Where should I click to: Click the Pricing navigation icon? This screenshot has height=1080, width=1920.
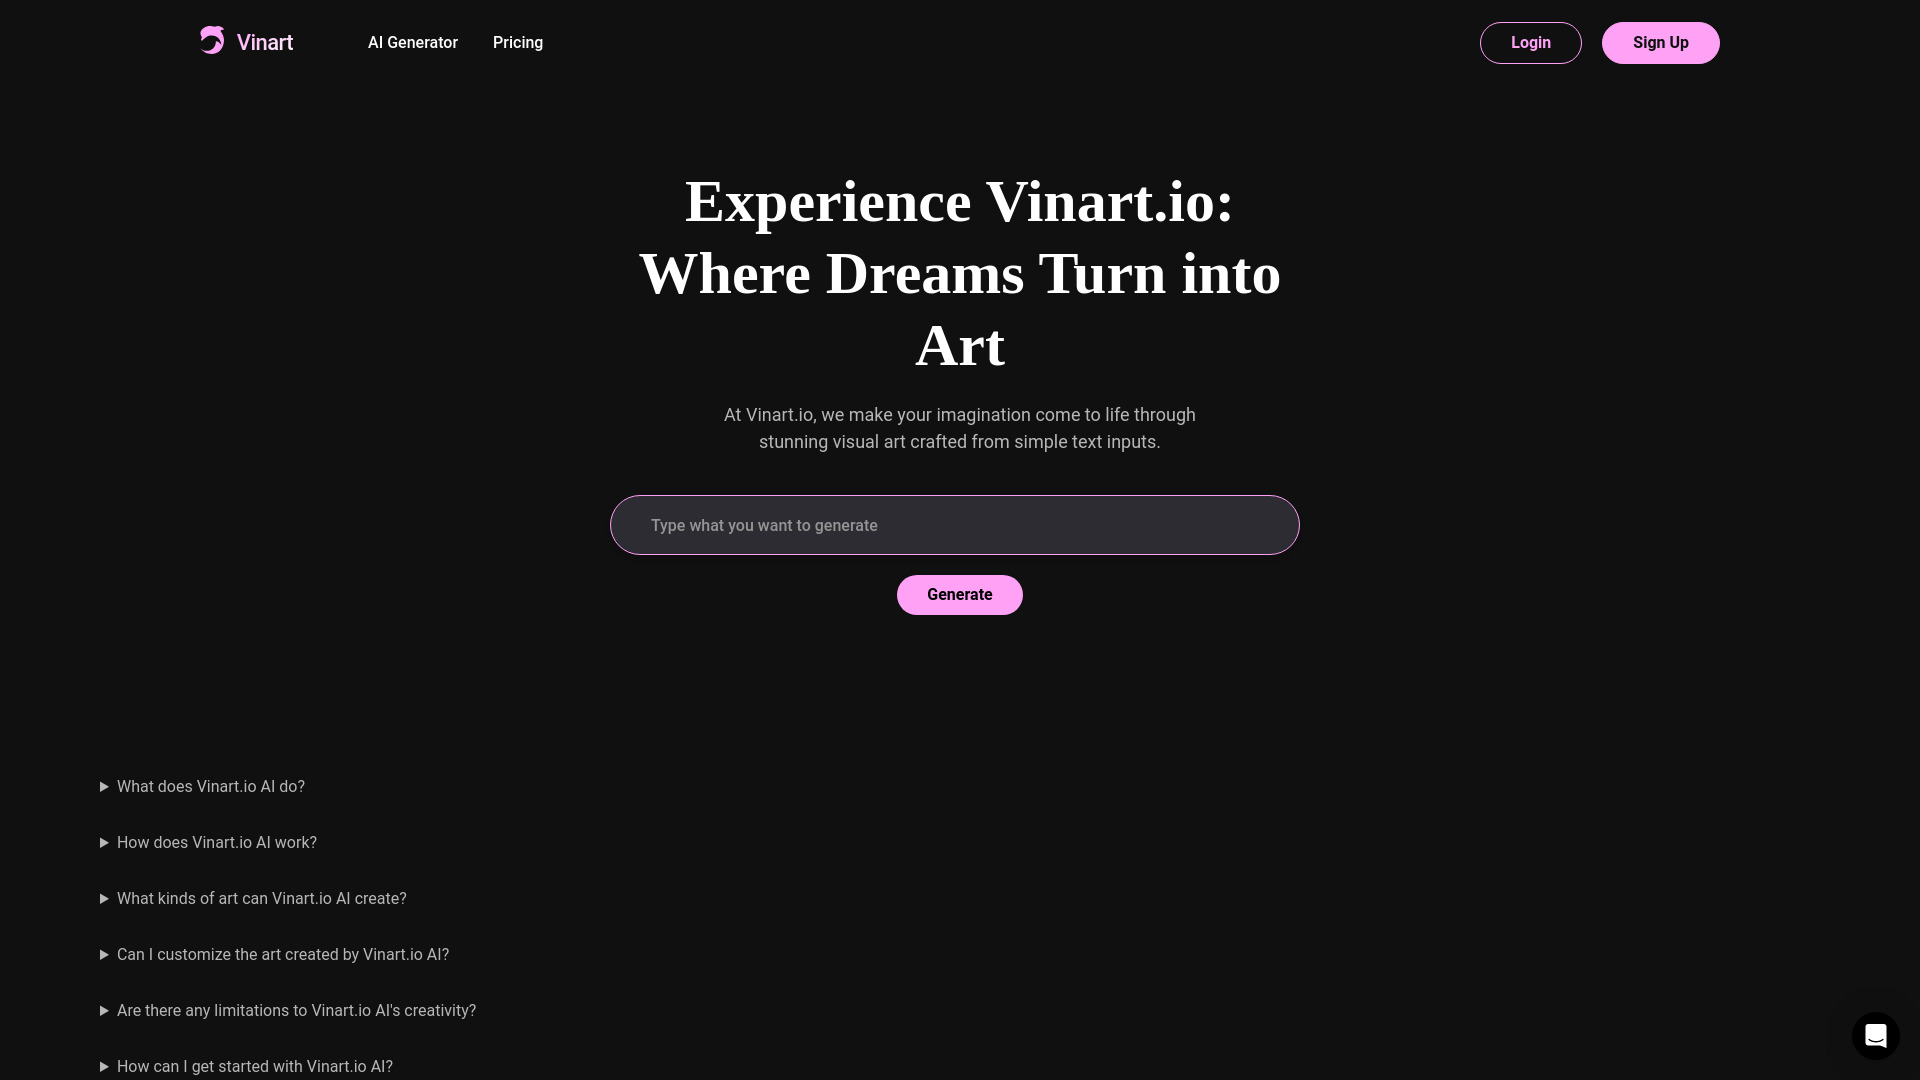(517, 42)
